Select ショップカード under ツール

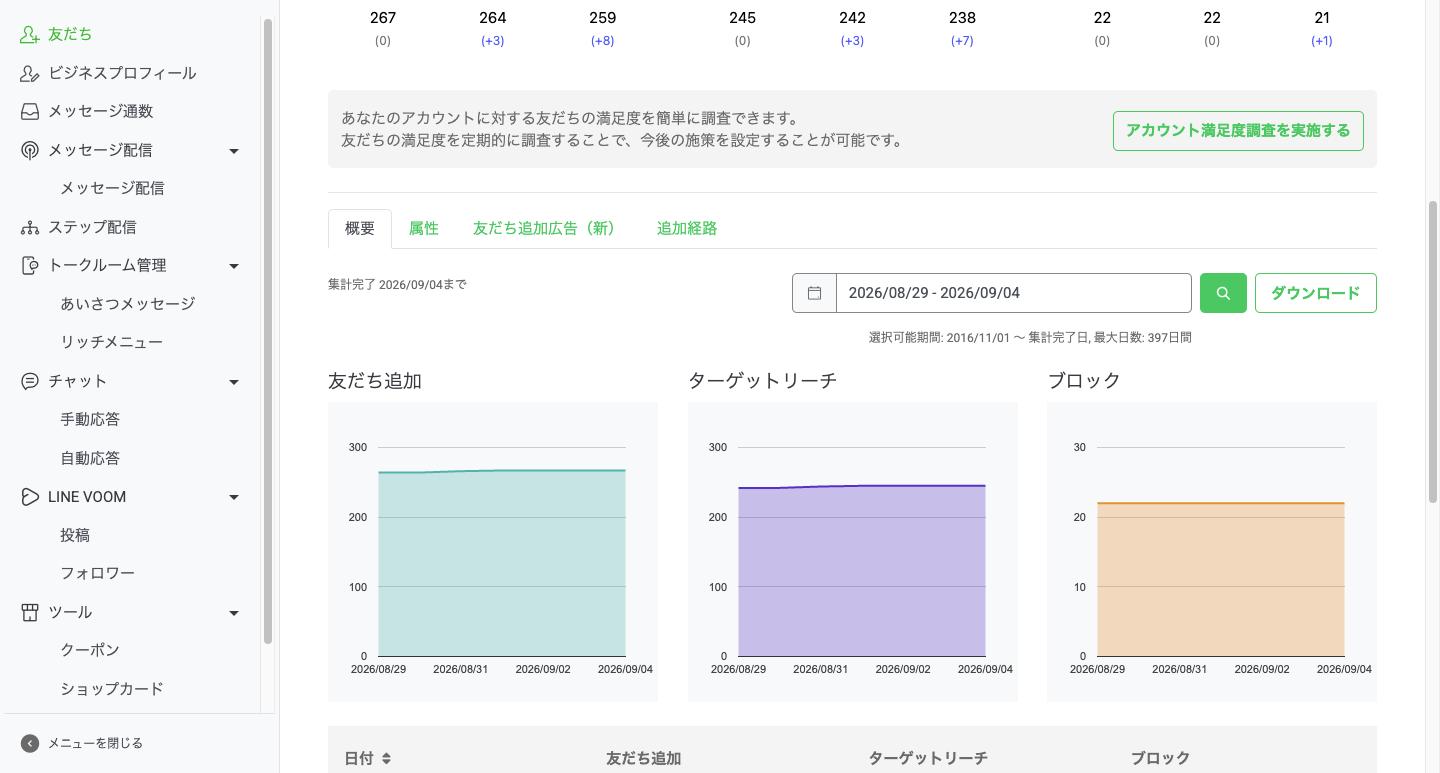pos(111,689)
